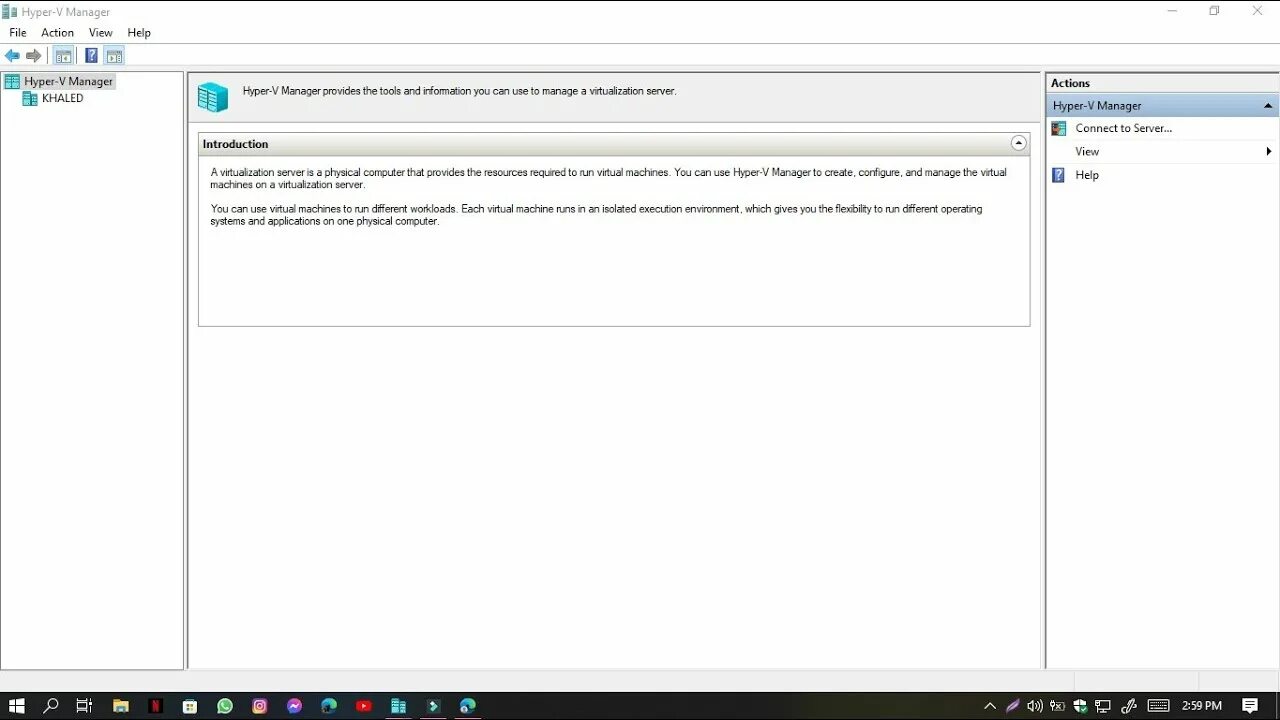This screenshot has height=720, width=1280.
Task: Open the Hyper-V Manager title bar system icon
Action: coord(11,11)
